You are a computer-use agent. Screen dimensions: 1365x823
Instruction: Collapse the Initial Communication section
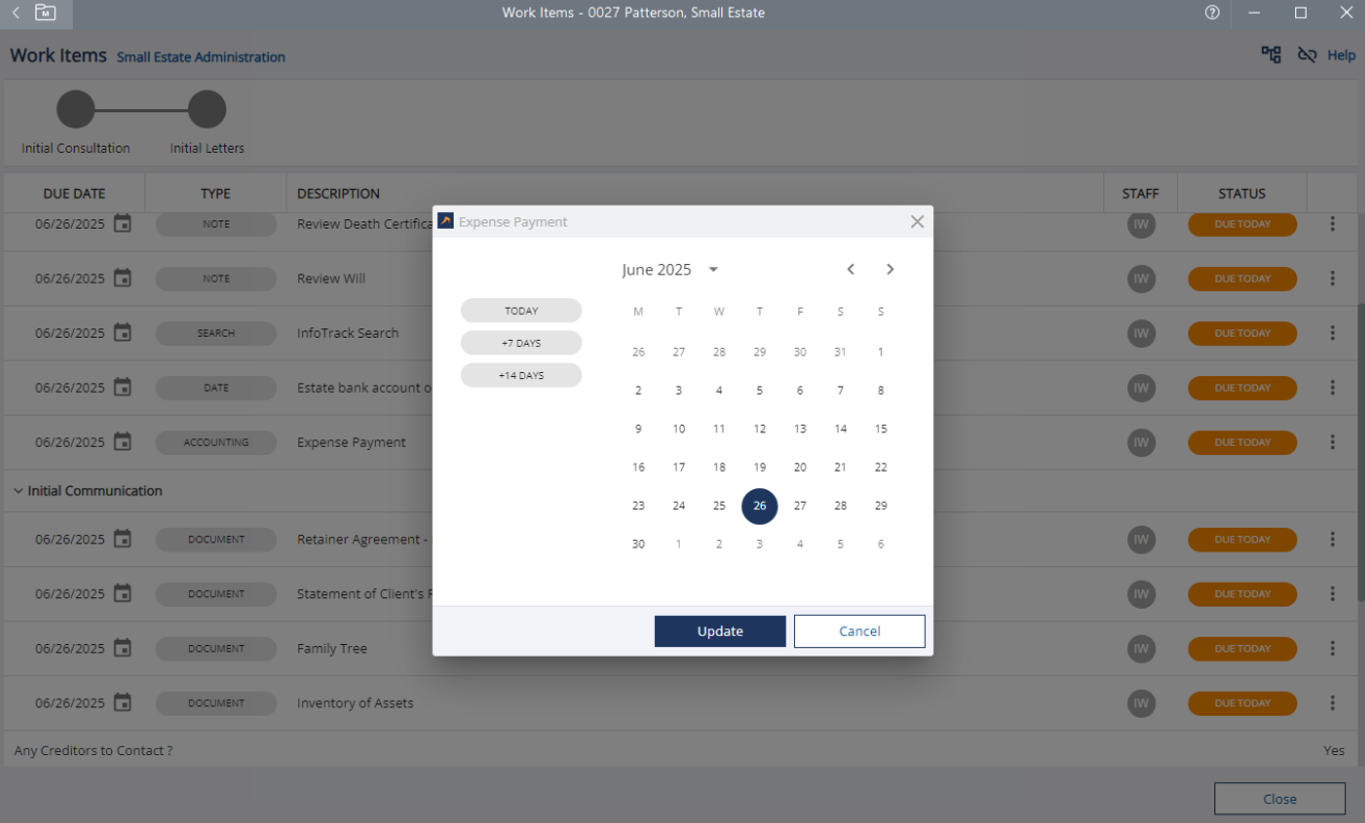[x=18, y=491]
